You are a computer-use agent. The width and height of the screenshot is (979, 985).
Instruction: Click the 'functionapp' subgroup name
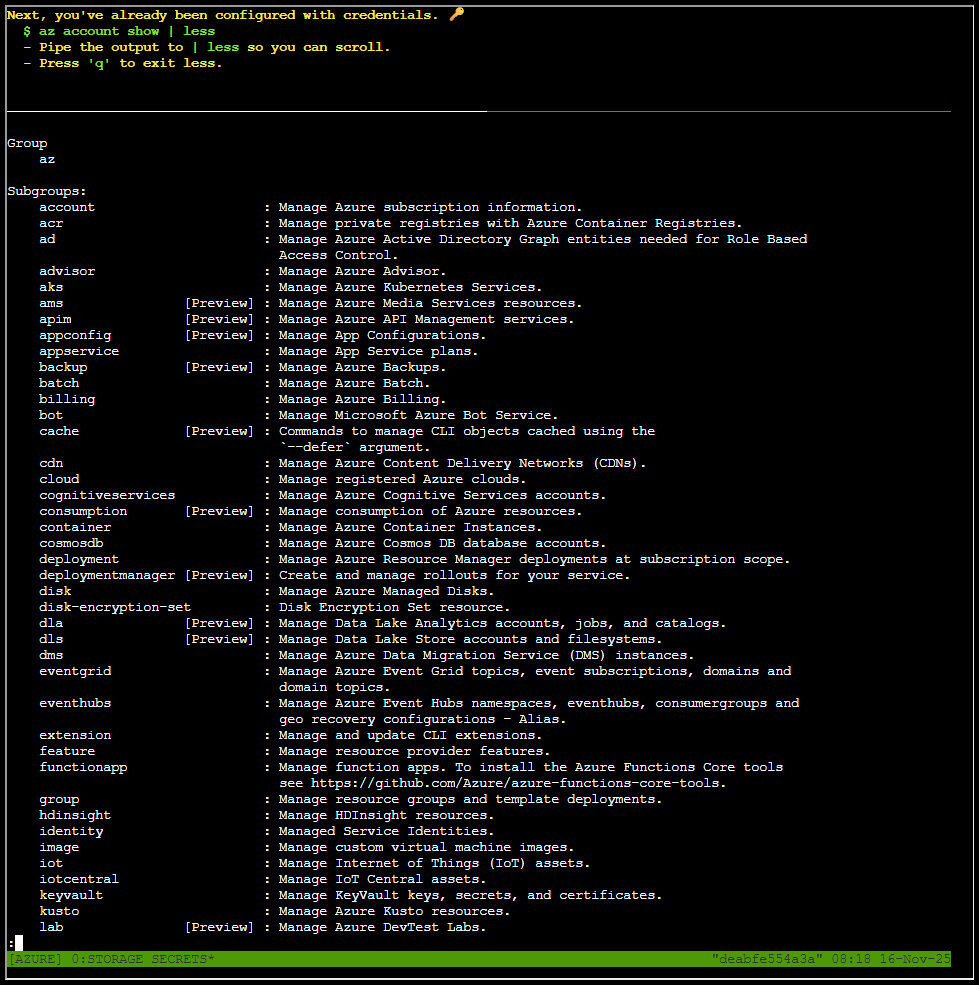click(x=83, y=767)
